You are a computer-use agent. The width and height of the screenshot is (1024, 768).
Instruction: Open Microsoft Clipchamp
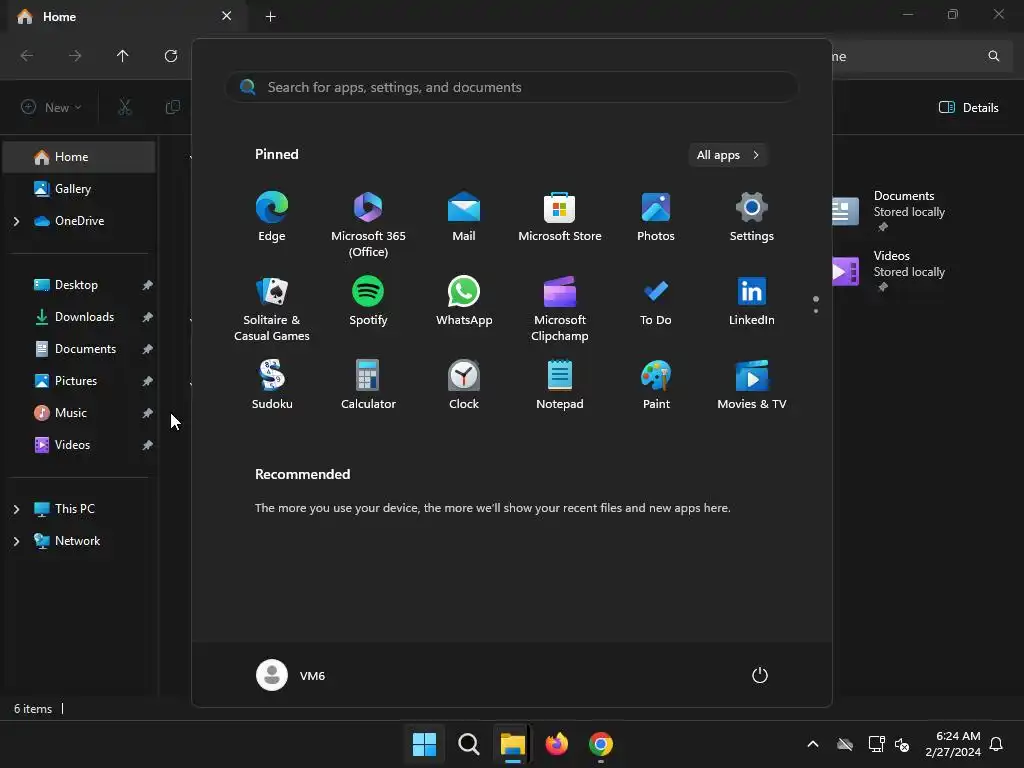(x=560, y=309)
